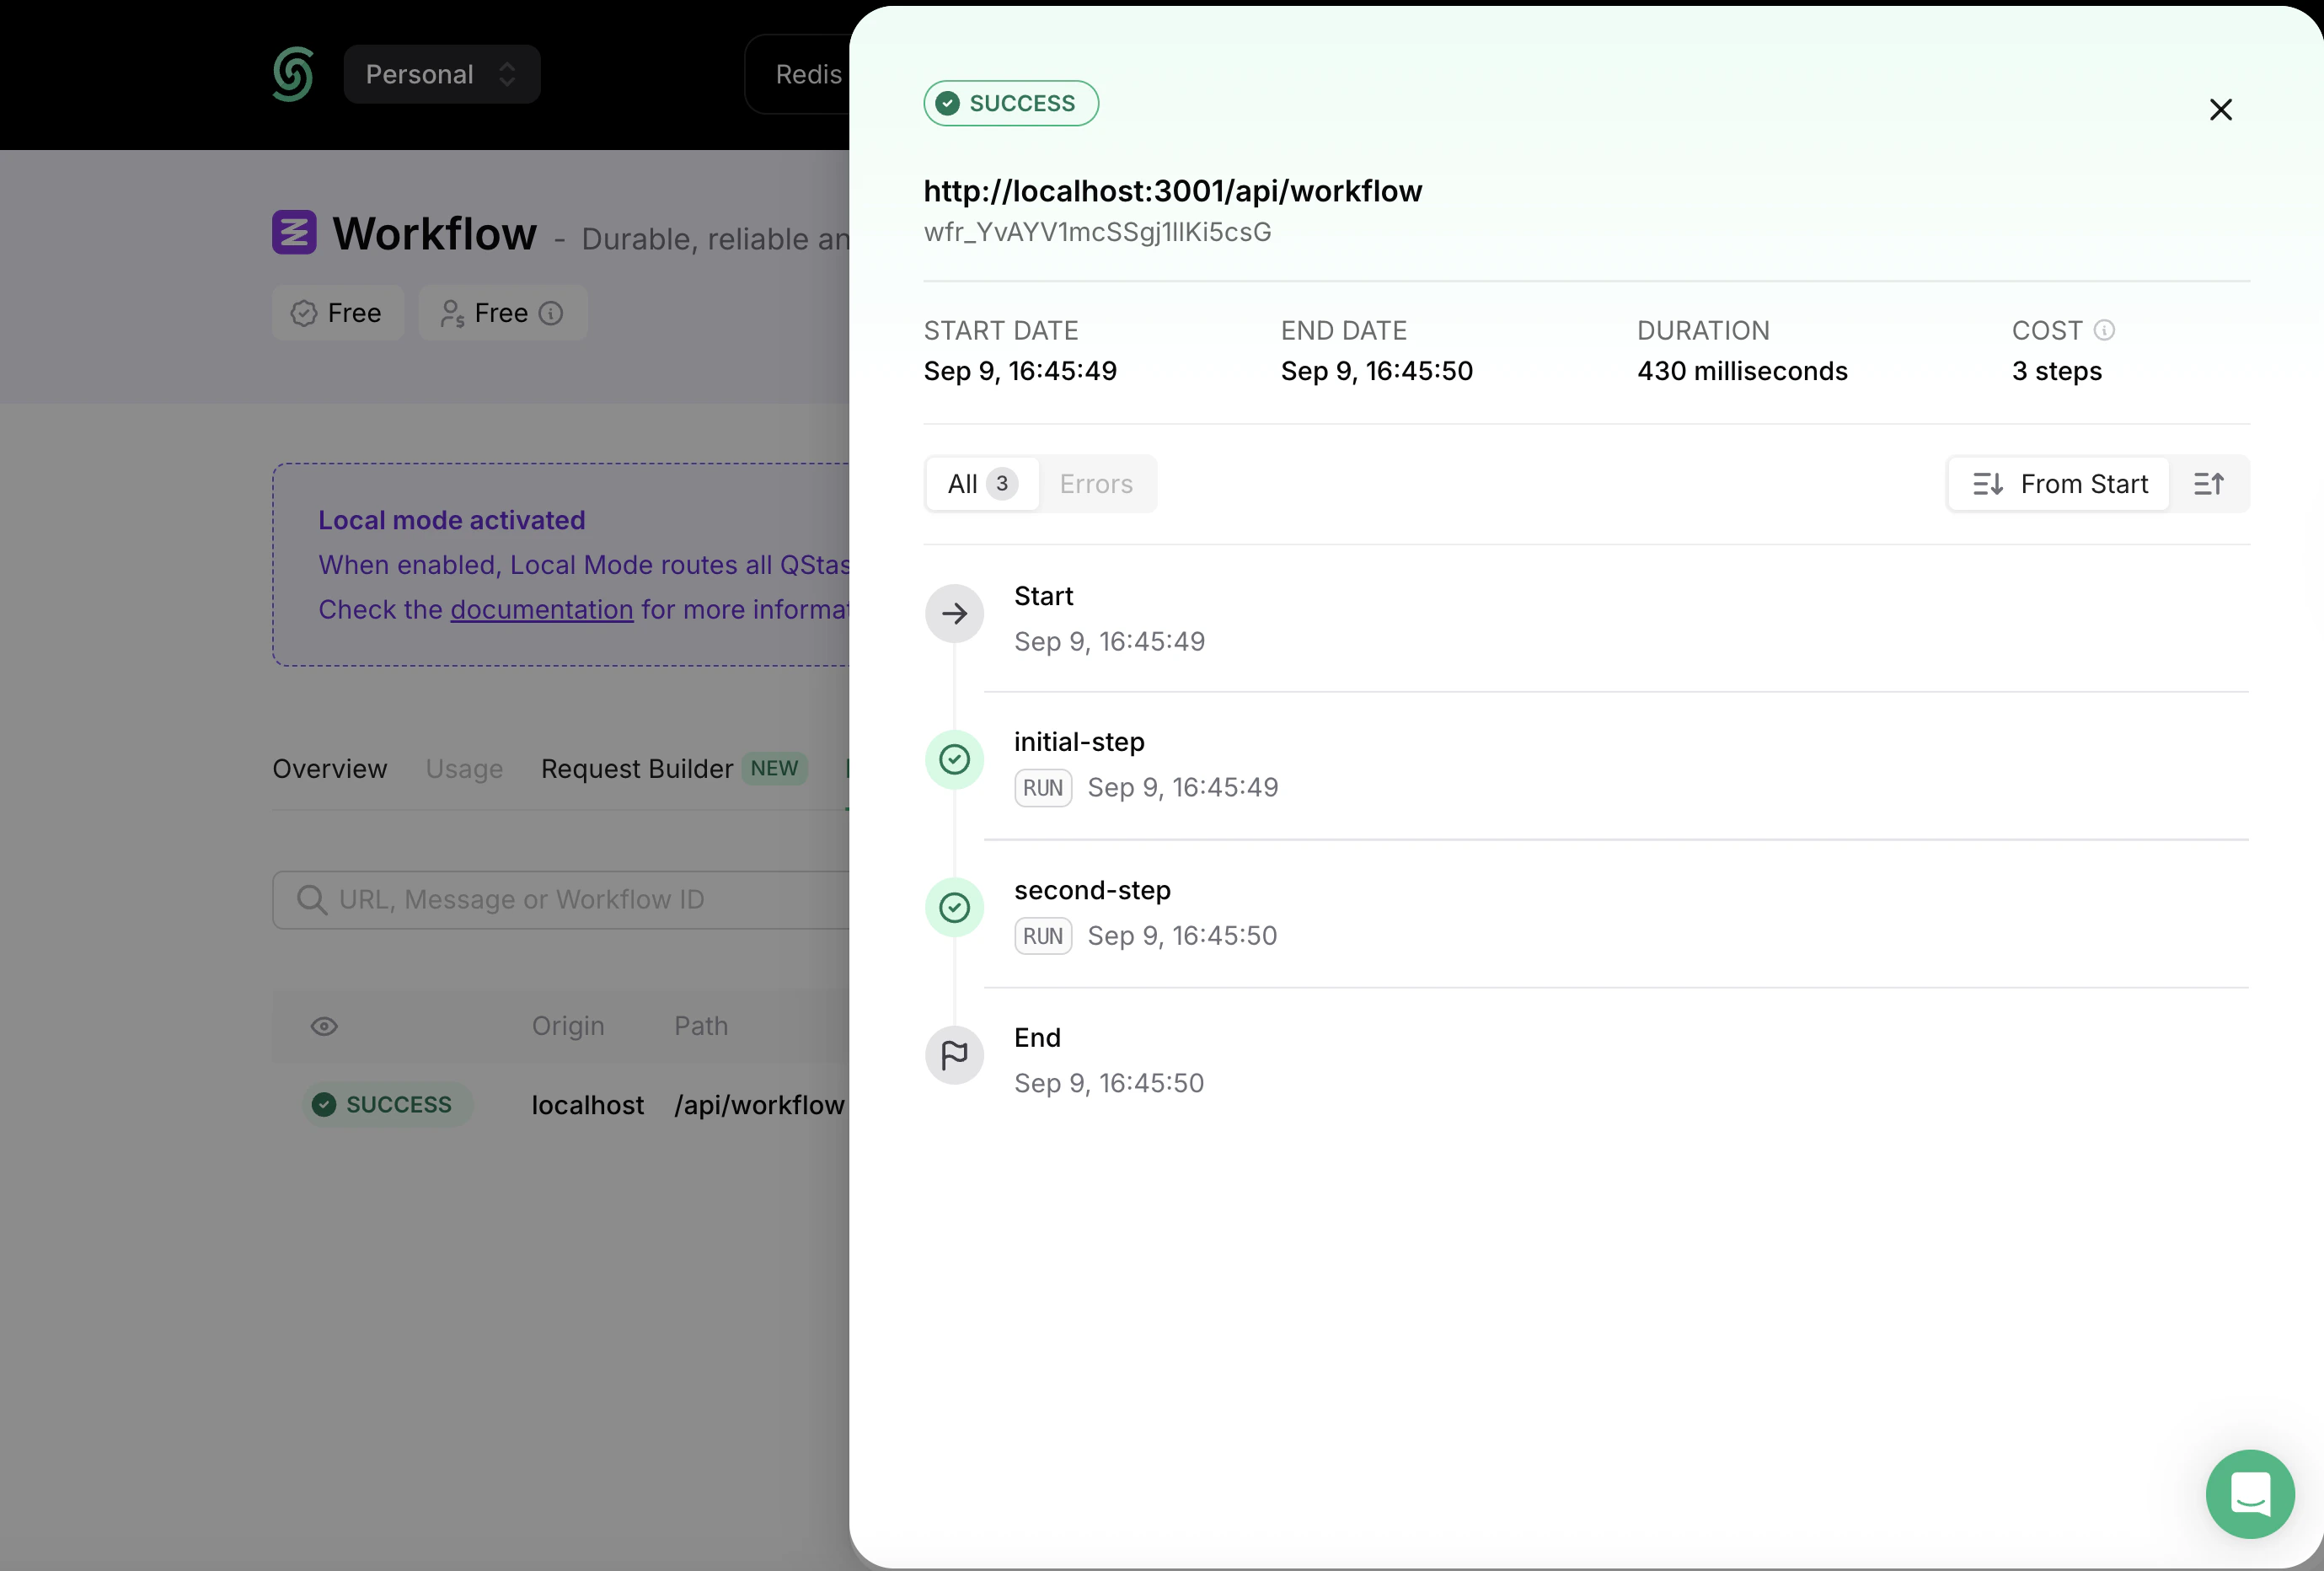Click the reverse sort icon right of From Start

(2210, 484)
